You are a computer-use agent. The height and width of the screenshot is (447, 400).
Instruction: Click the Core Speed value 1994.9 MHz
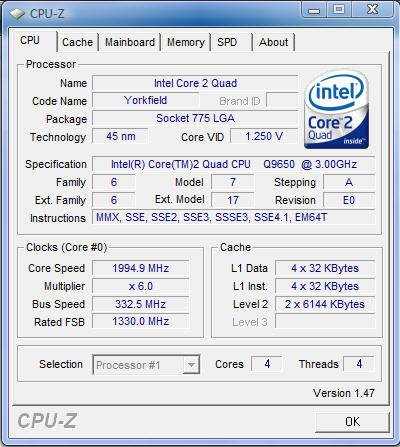141,268
